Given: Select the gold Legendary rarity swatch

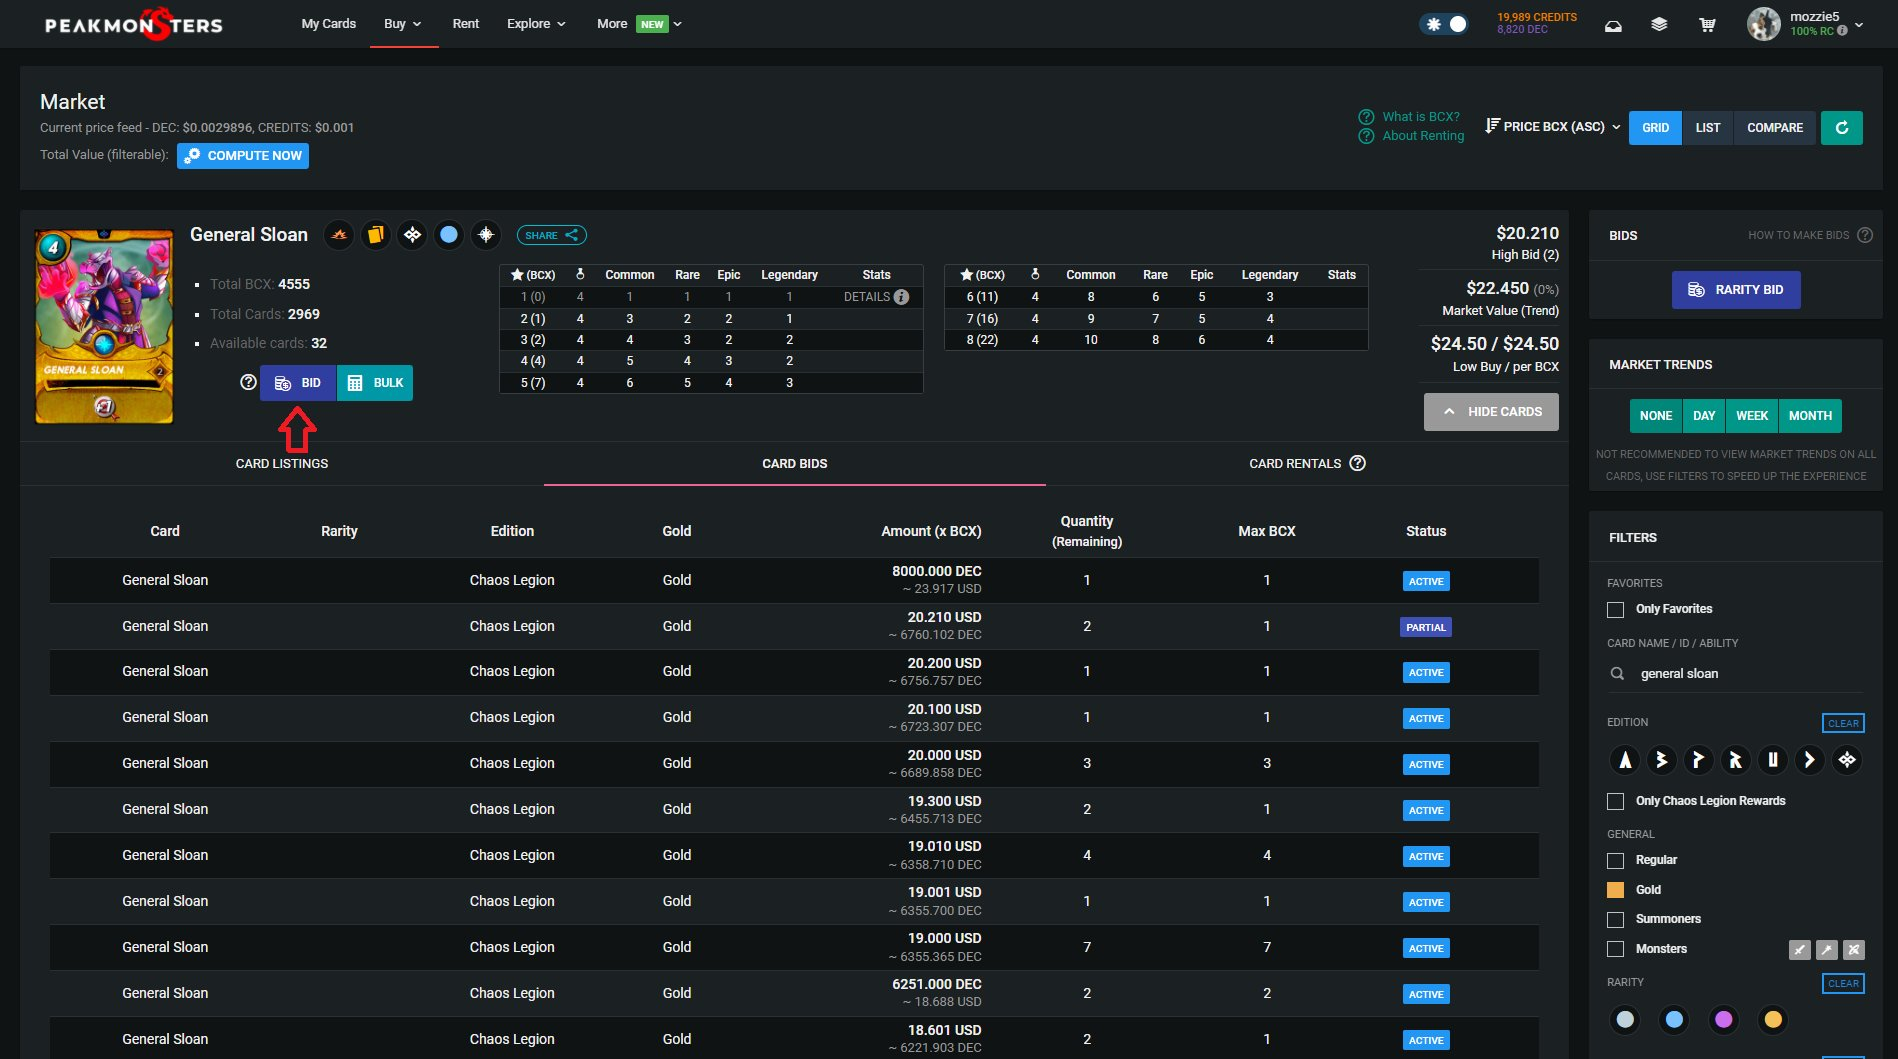Looking at the screenshot, I should click(1772, 1020).
